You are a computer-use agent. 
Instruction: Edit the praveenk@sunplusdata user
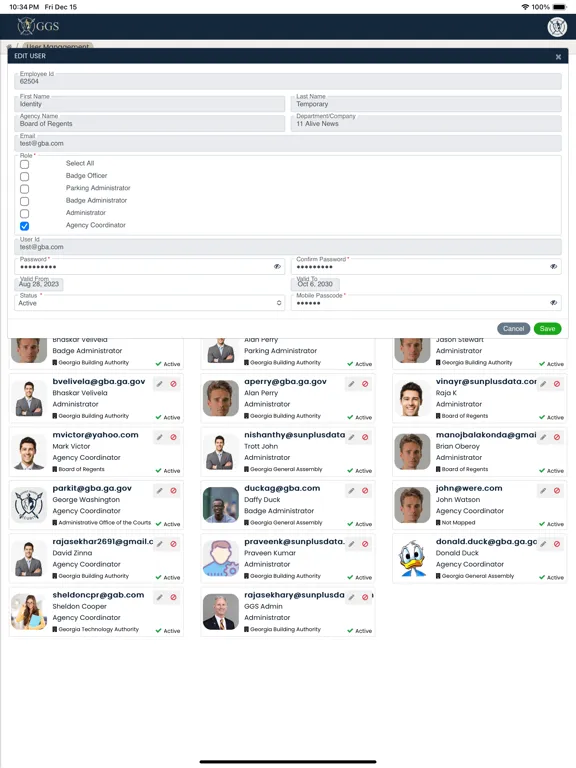[x=351, y=544]
